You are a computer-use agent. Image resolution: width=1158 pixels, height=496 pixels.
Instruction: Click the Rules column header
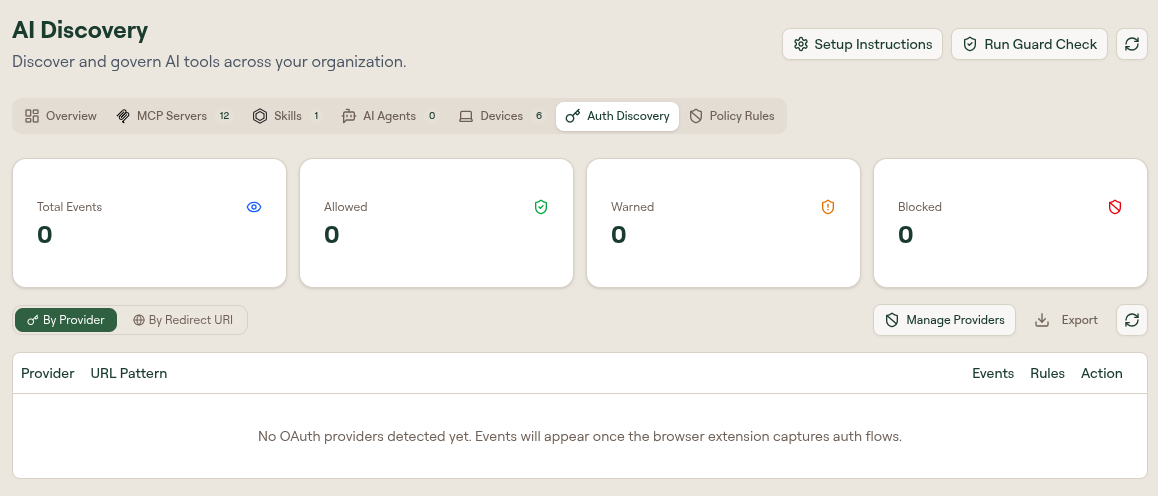click(1047, 373)
